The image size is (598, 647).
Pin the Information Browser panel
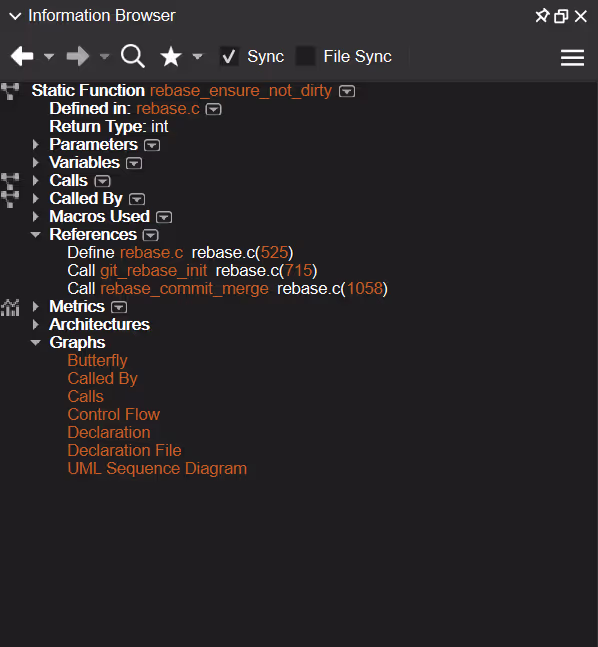(542, 16)
